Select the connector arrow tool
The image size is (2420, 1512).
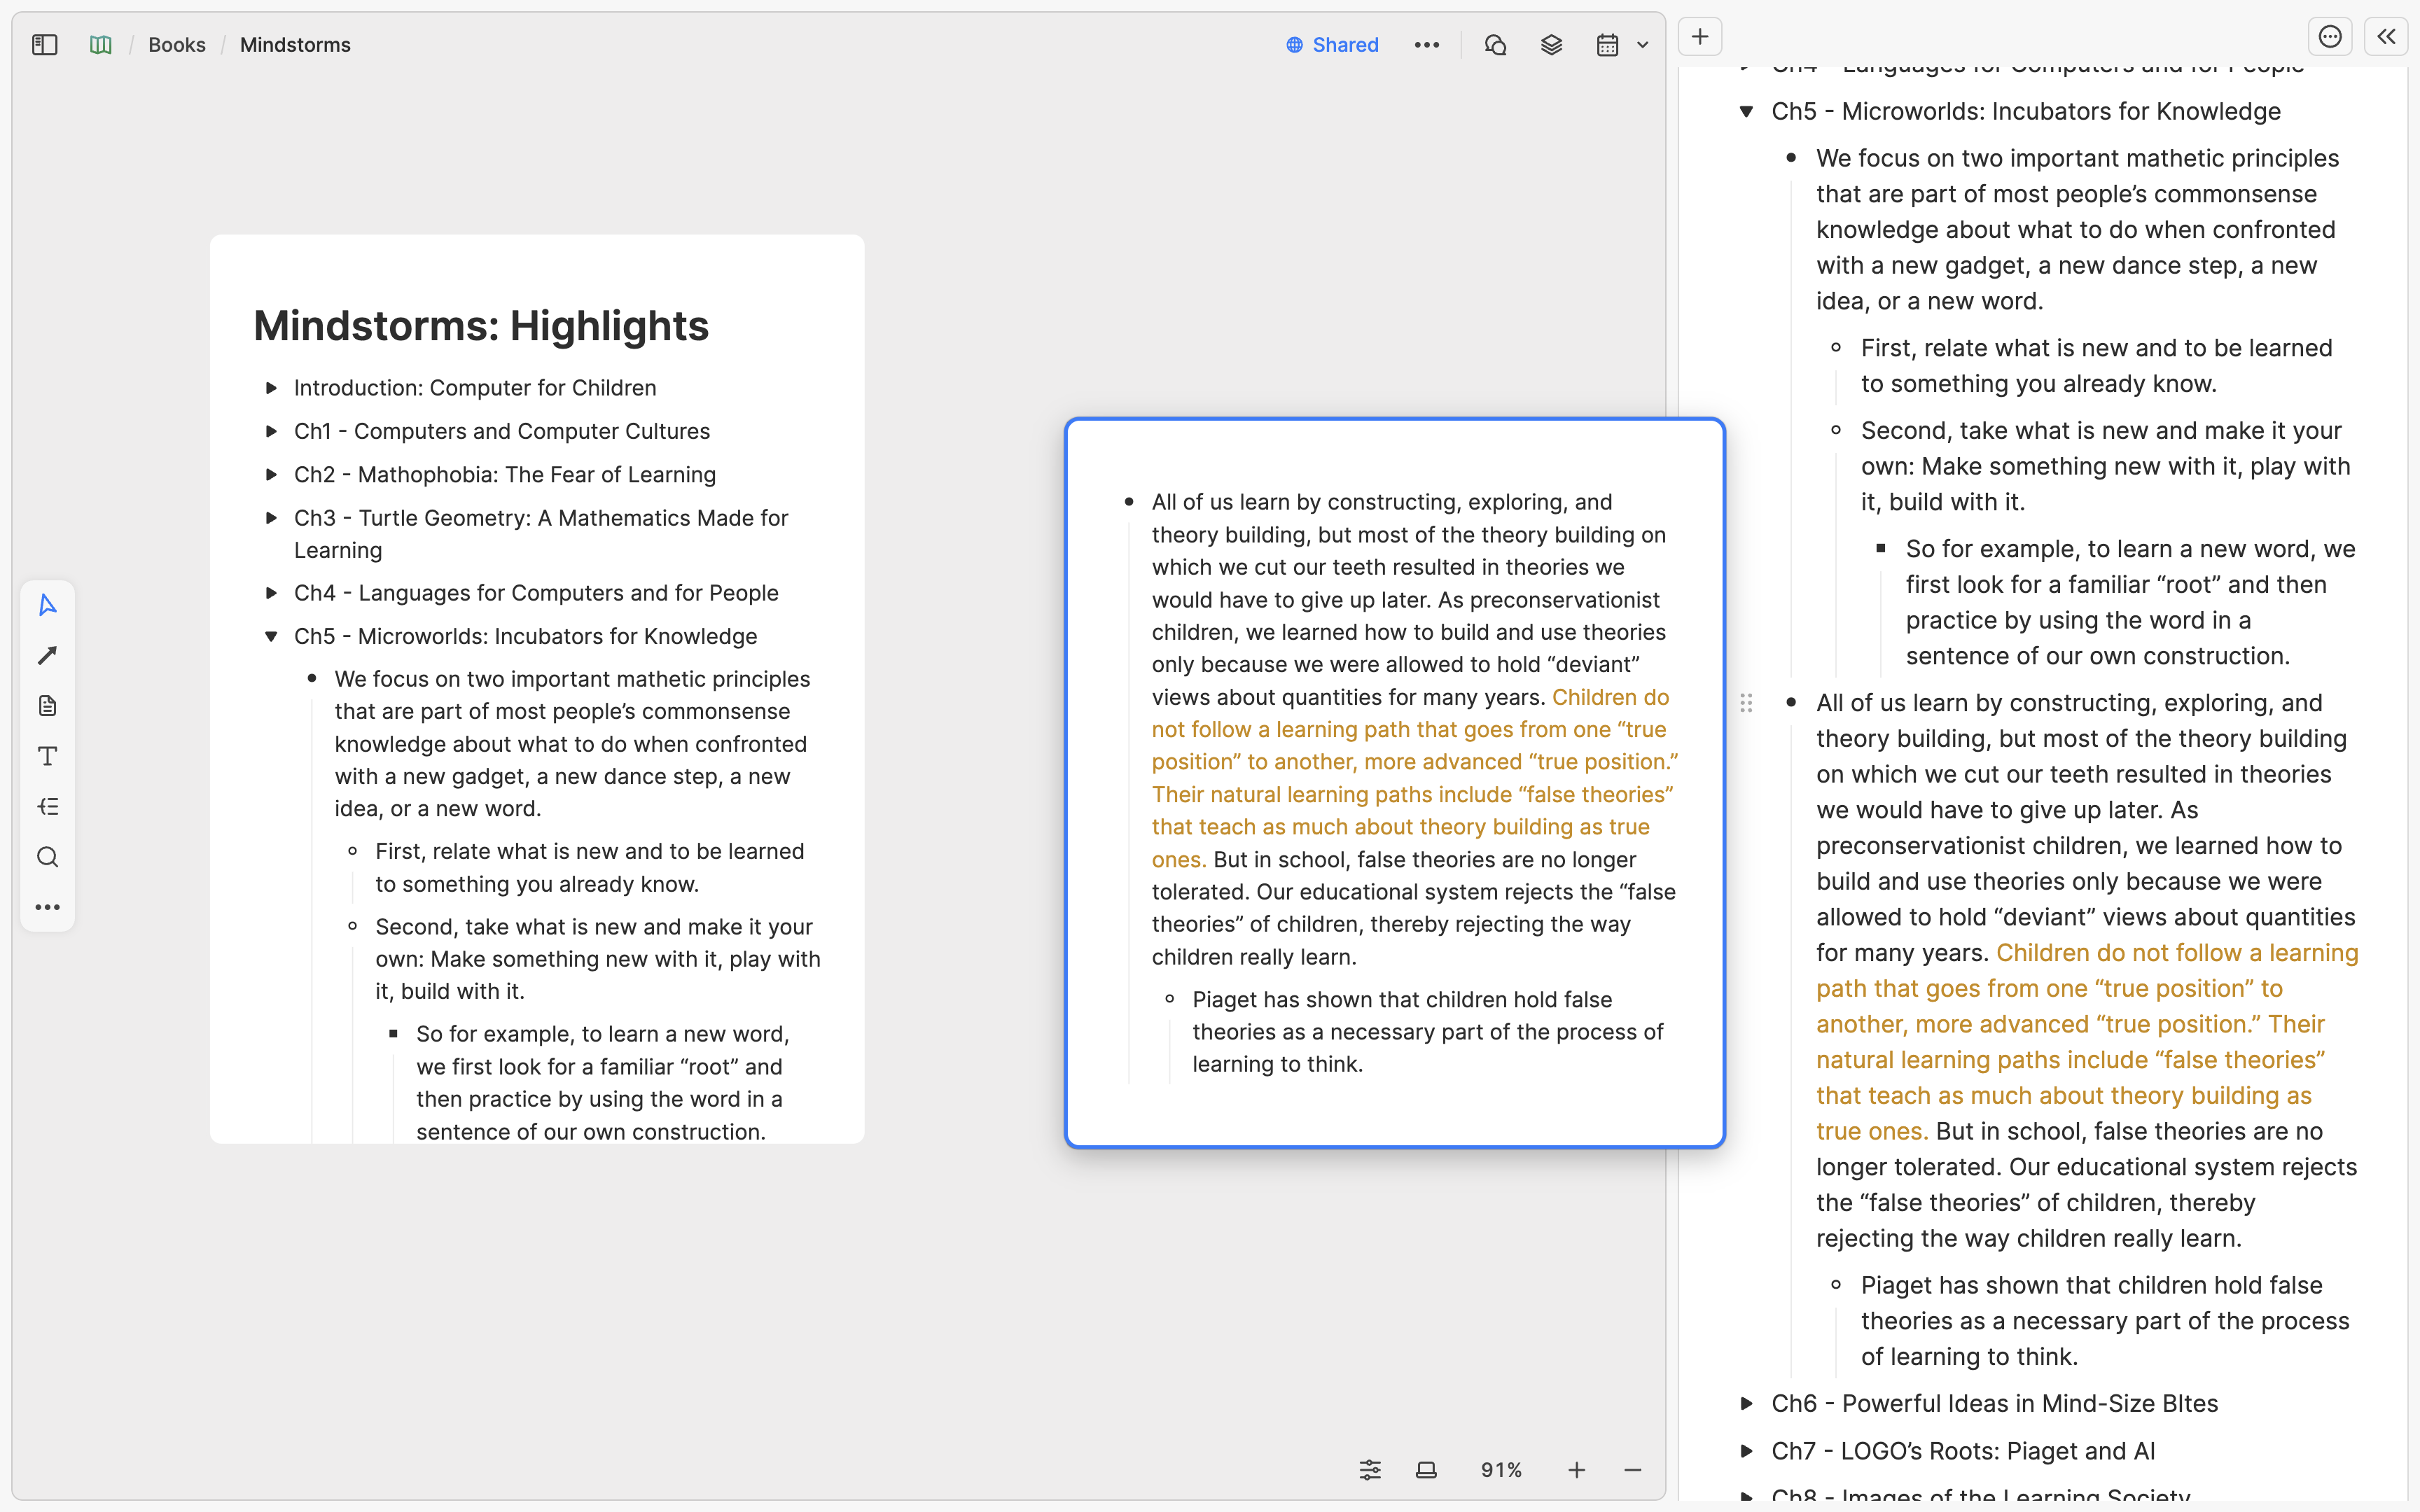(47, 655)
